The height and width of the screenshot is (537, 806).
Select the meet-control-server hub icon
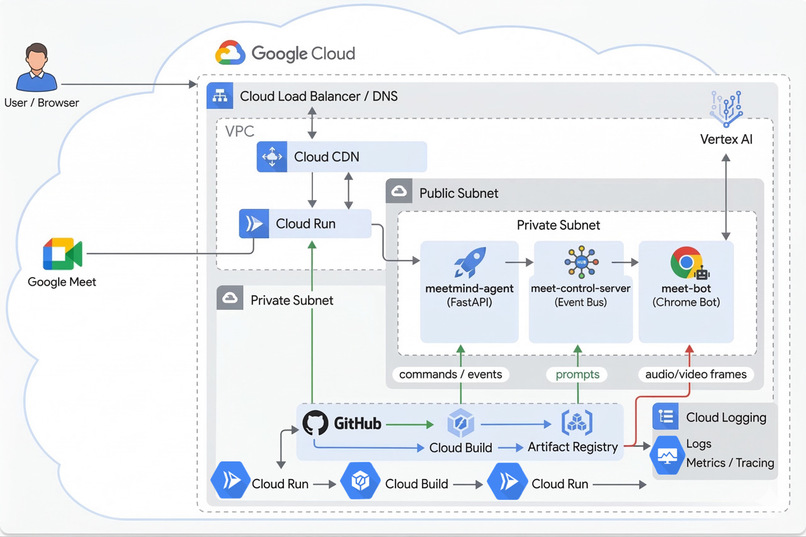pyautogui.click(x=581, y=262)
